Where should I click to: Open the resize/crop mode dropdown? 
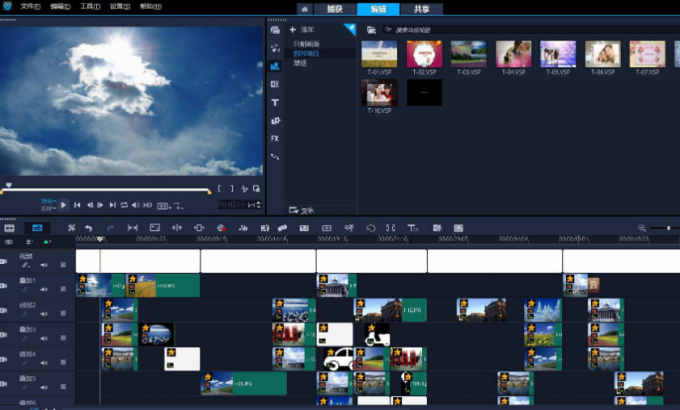tap(178, 206)
